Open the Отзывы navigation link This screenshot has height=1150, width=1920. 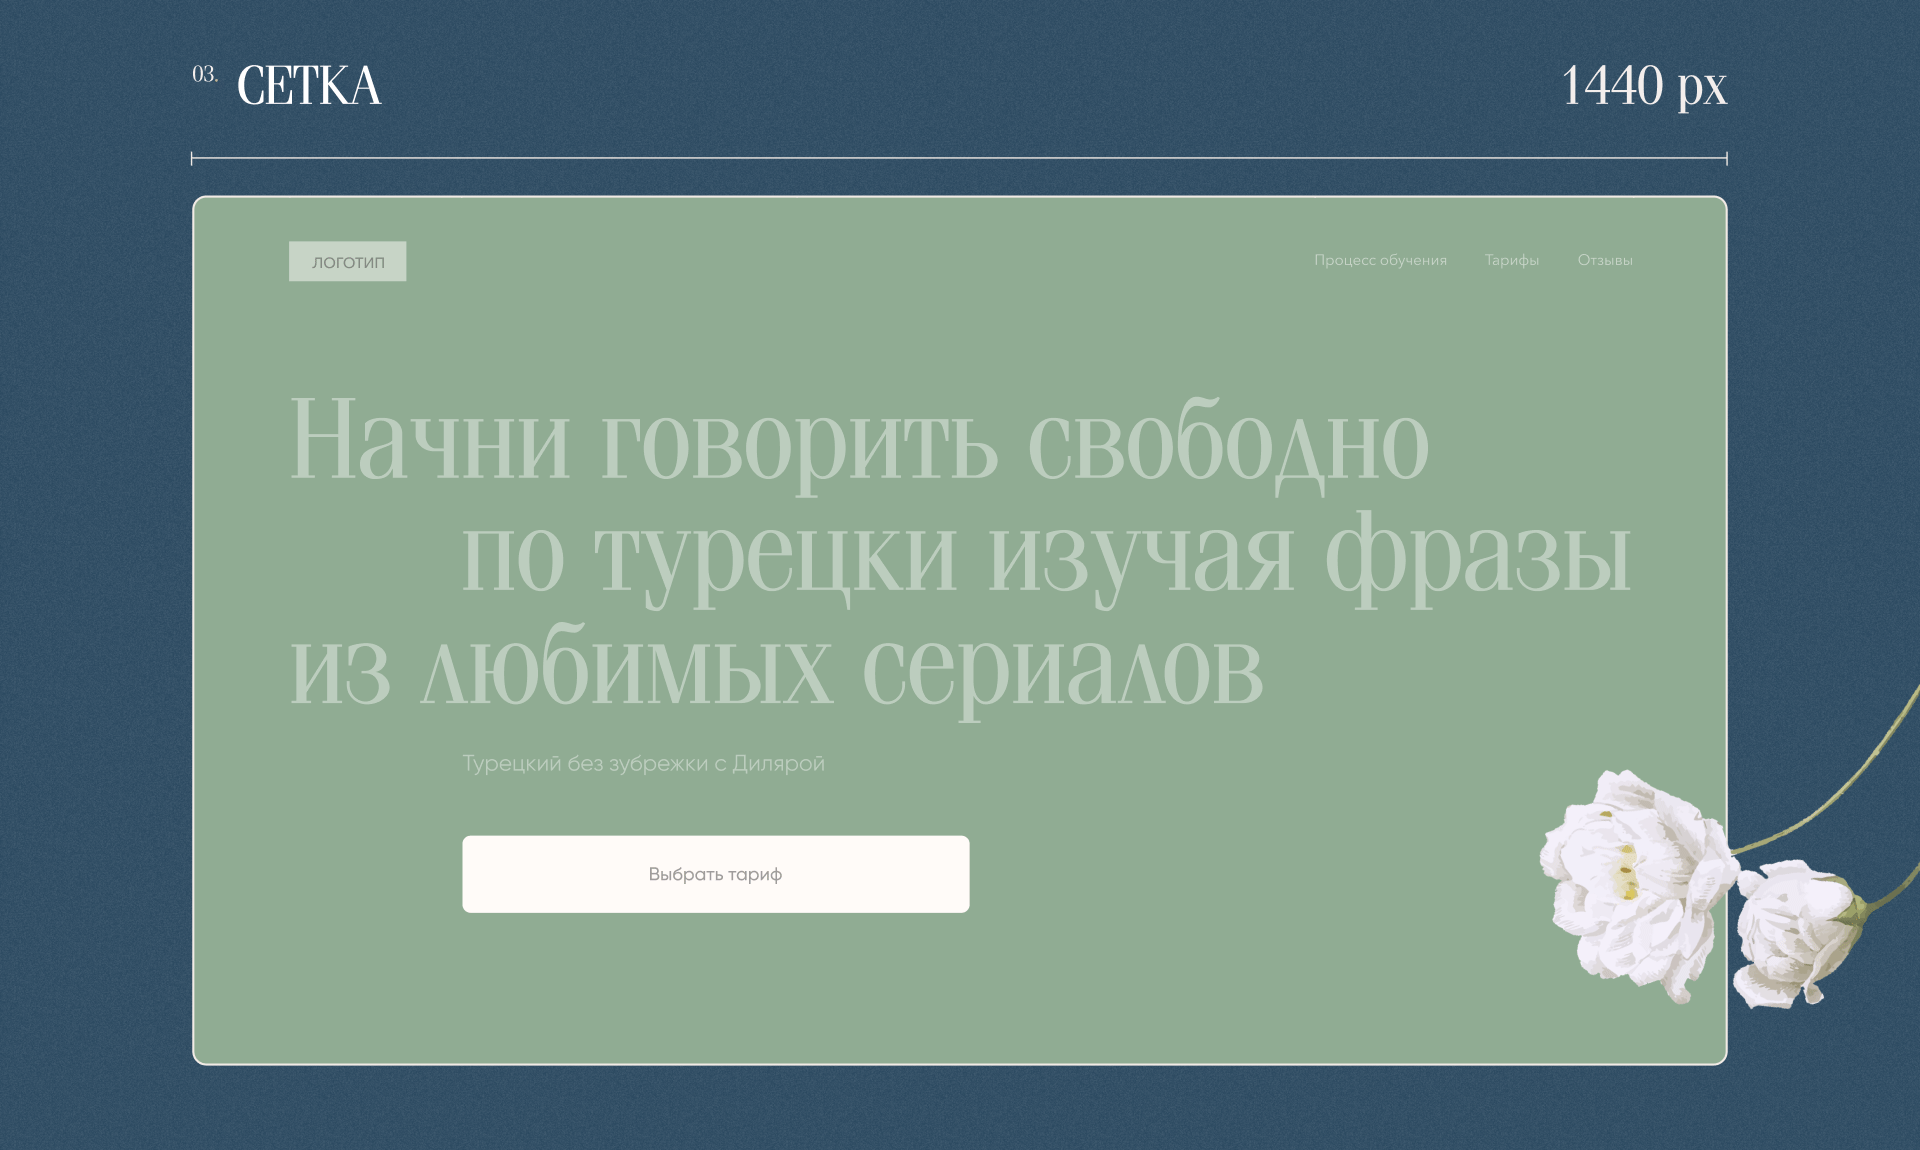(1604, 260)
